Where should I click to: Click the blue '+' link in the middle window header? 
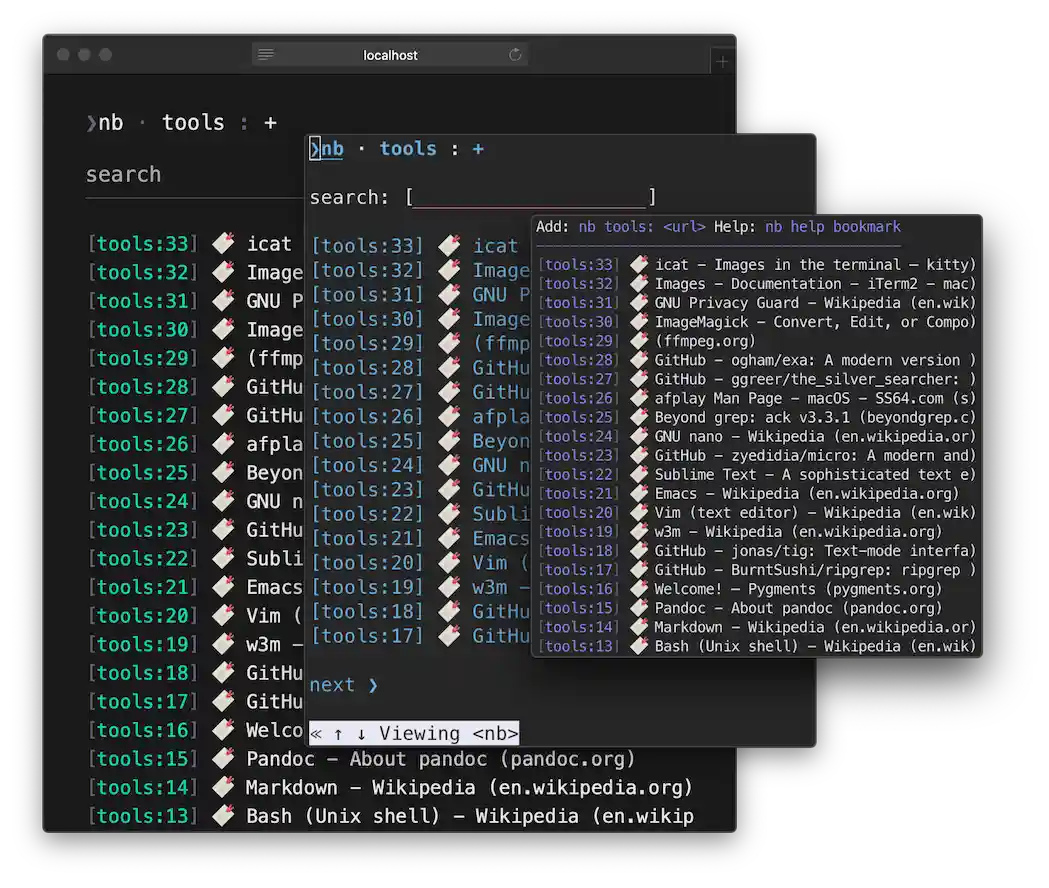tap(478, 149)
